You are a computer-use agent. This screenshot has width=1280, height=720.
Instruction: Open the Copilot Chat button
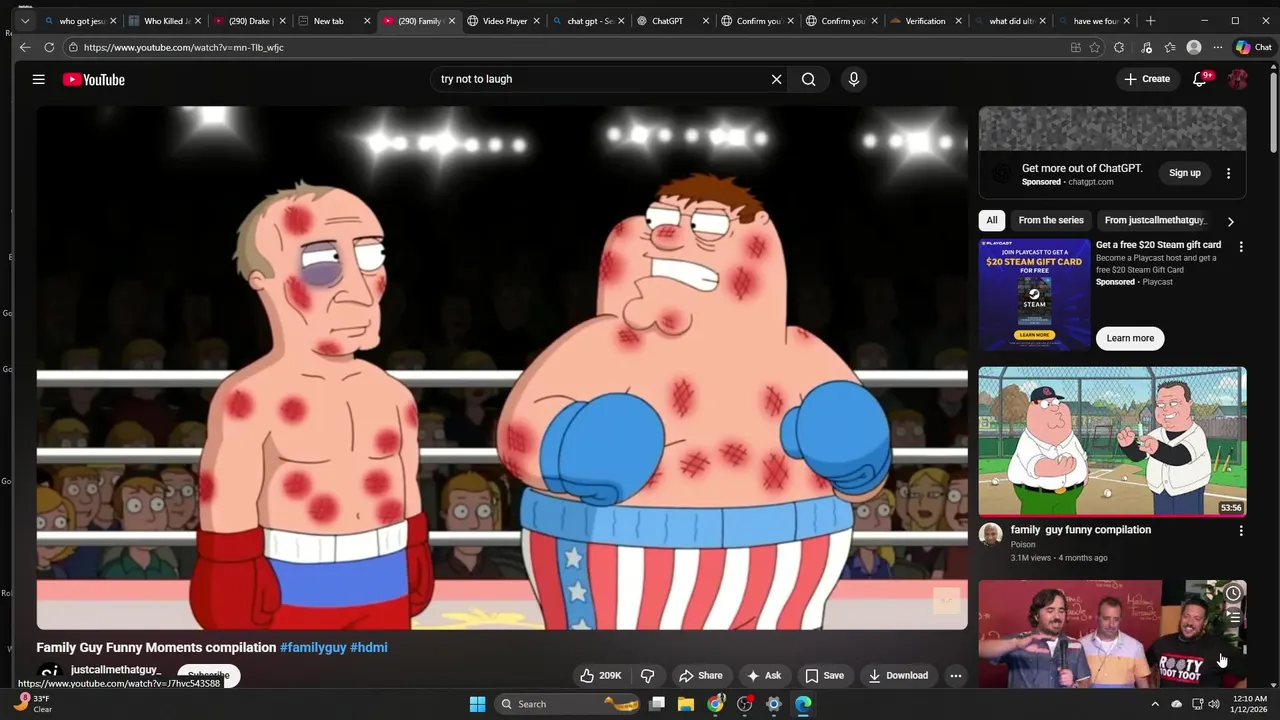pyautogui.click(x=1254, y=47)
